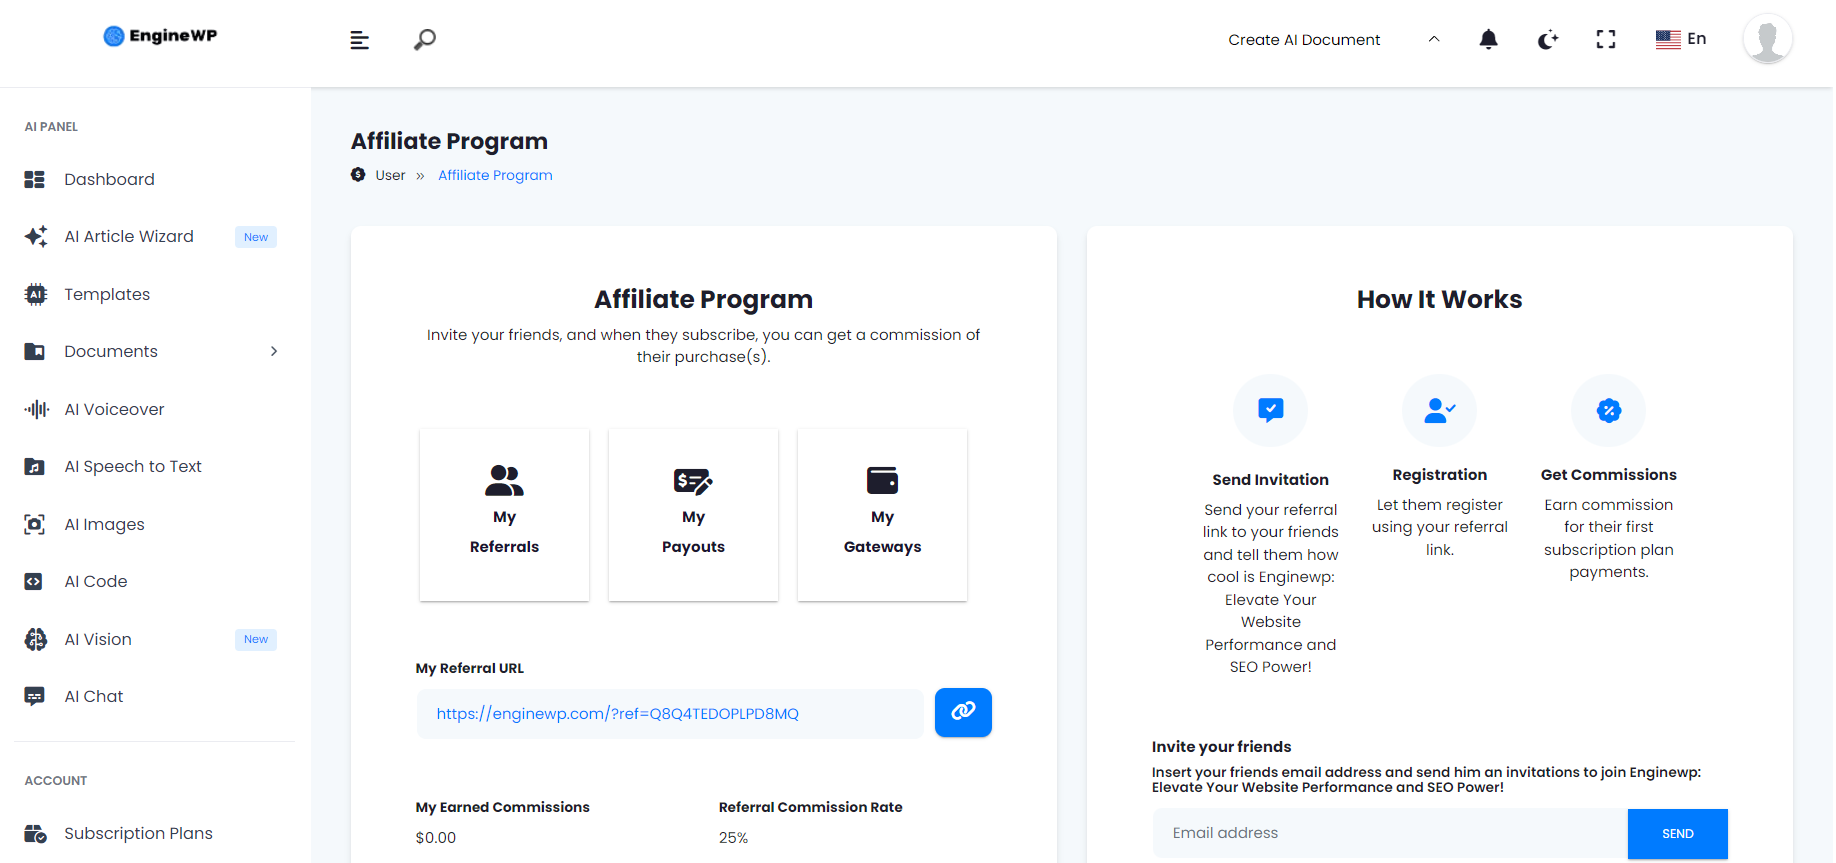Screen dimensions: 1836x863
Task: Click the Affiliate Program breadcrumb link
Action: point(495,175)
